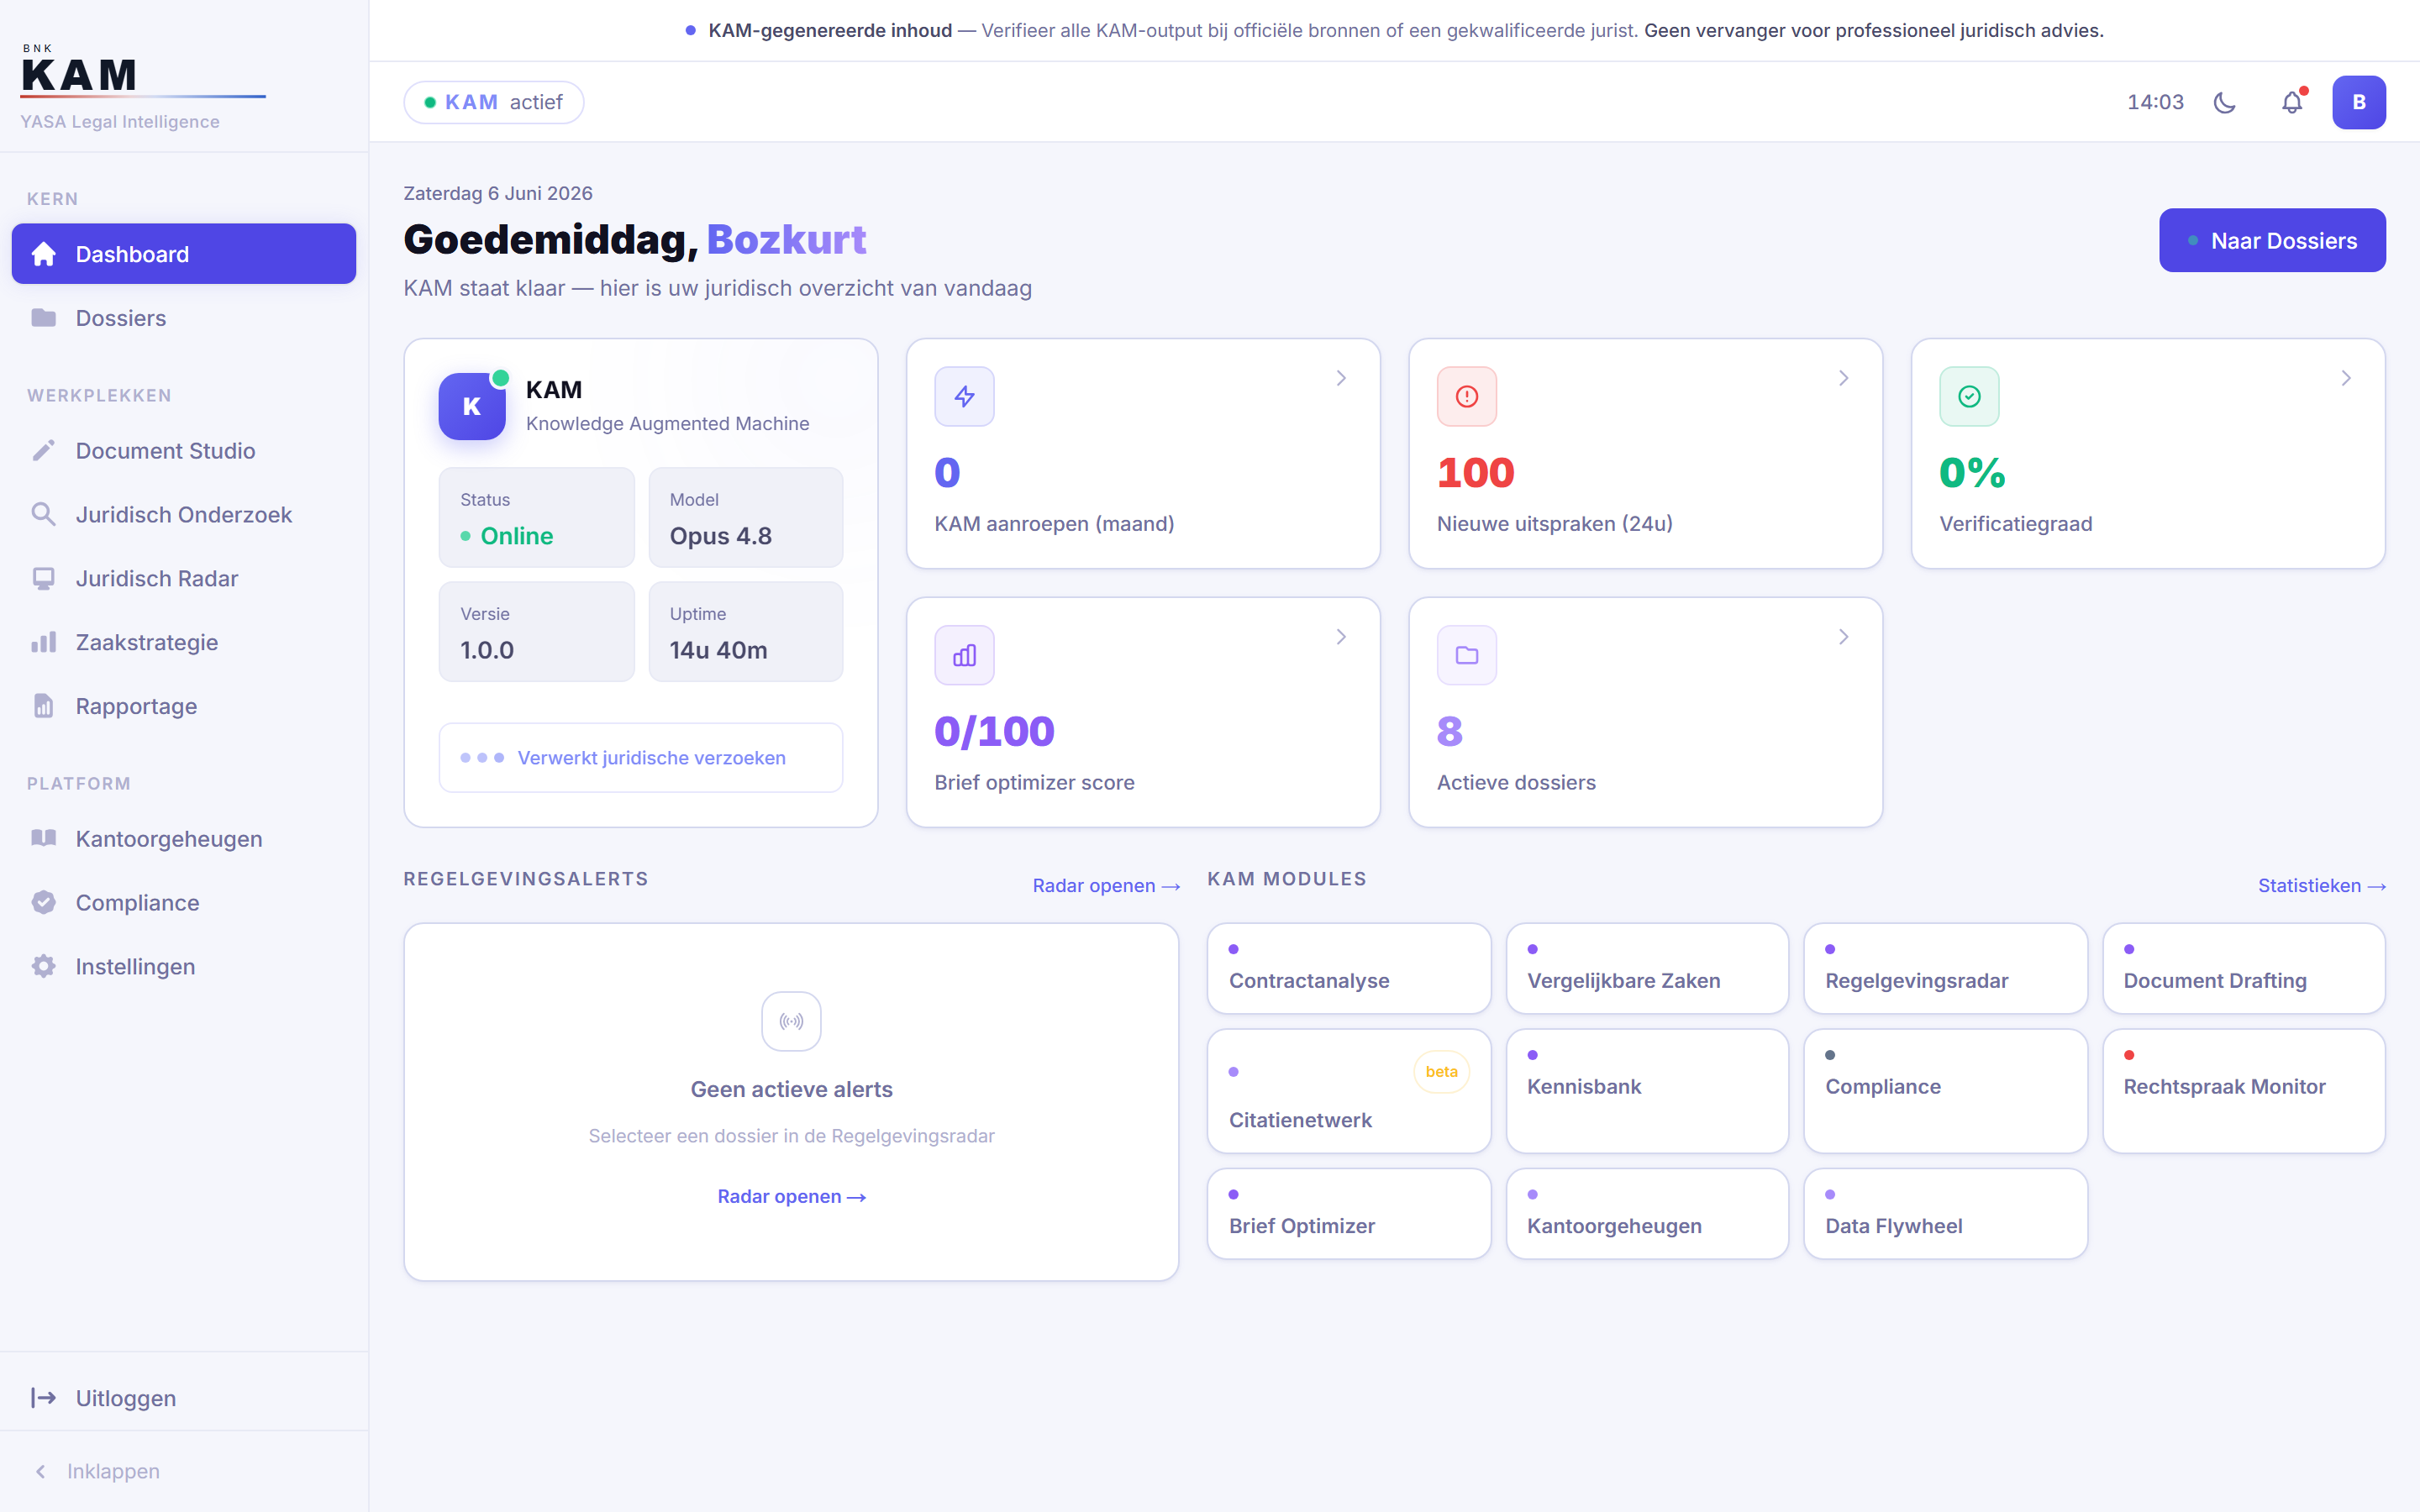
Task: Open the Dashboard menu item
Action: click(184, 254)
